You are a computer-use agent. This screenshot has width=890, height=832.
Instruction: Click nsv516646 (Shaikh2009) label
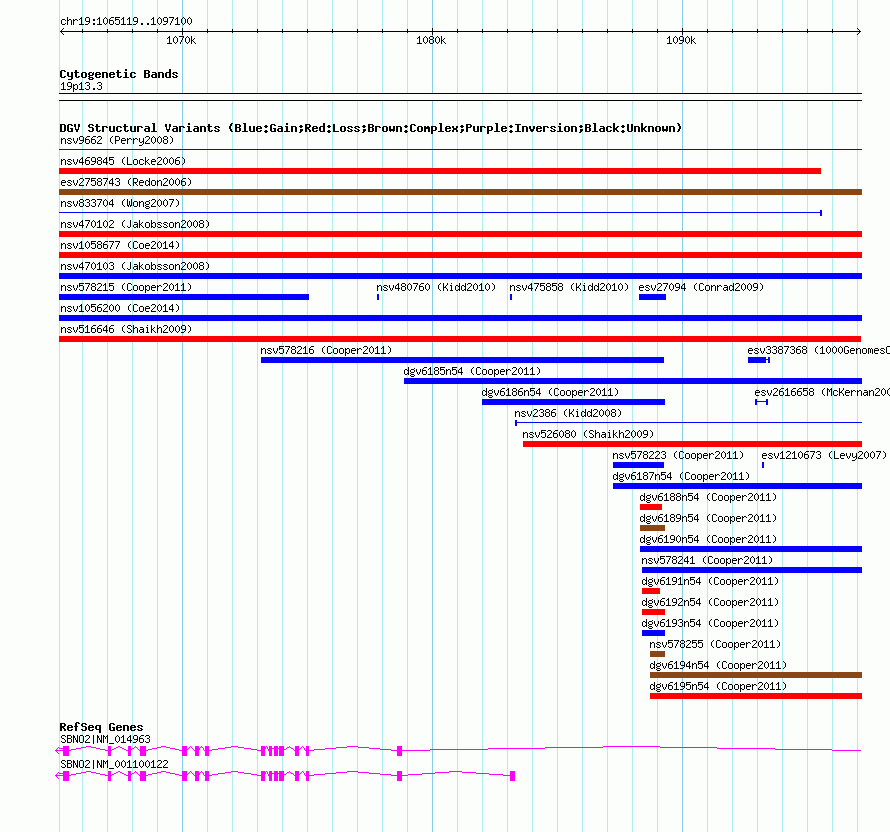(126, 329)
